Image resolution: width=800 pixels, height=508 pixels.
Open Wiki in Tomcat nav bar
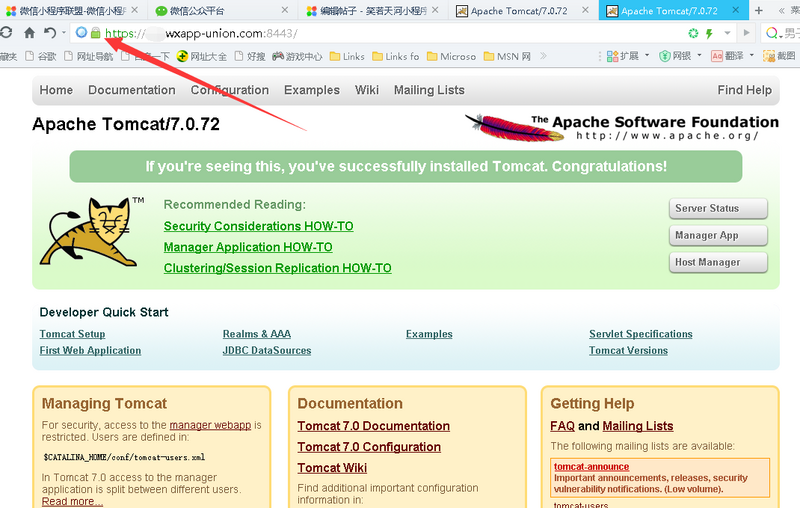[x=367, y=90]
